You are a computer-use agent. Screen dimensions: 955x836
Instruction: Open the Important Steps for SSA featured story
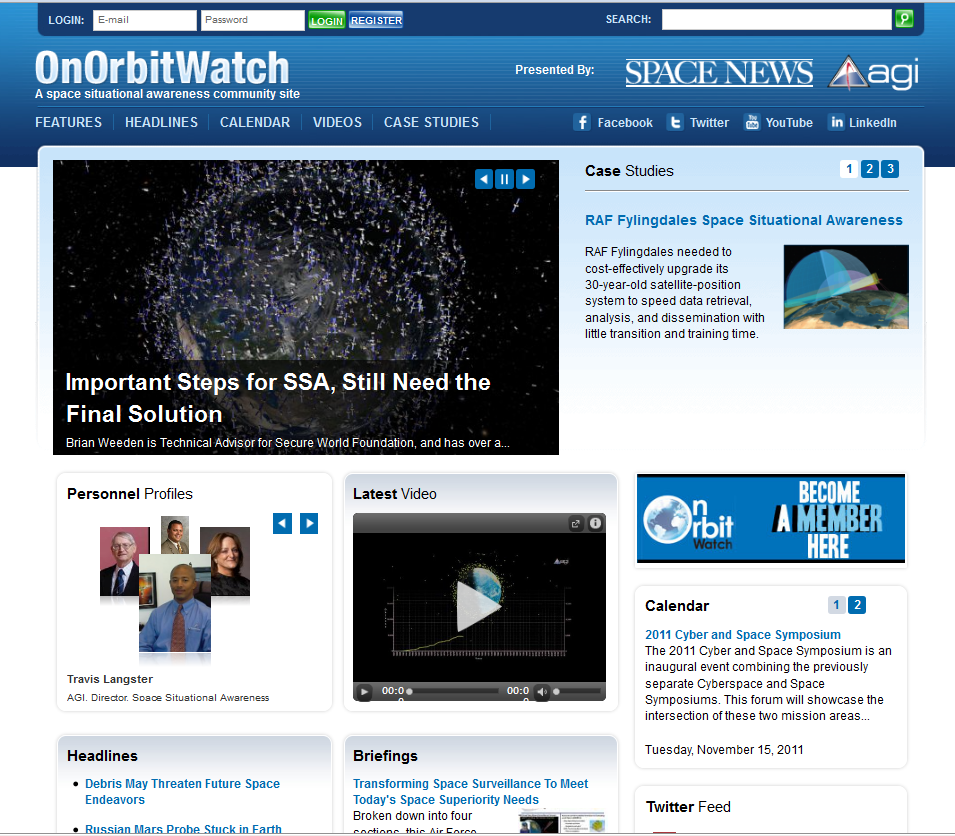(x=278, y=398)
